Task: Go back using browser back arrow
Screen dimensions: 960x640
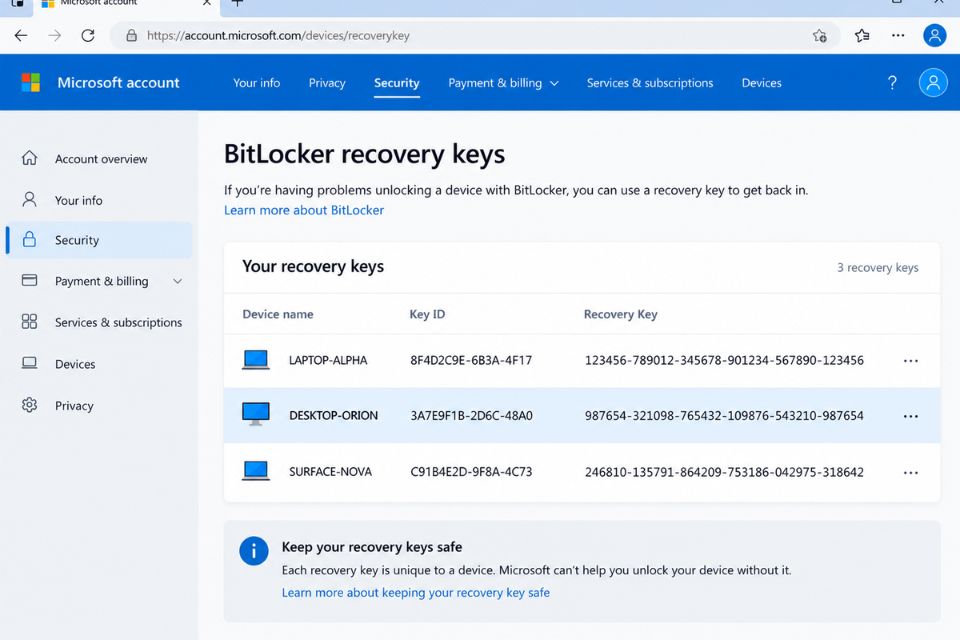Action: (x=21, y=36)
